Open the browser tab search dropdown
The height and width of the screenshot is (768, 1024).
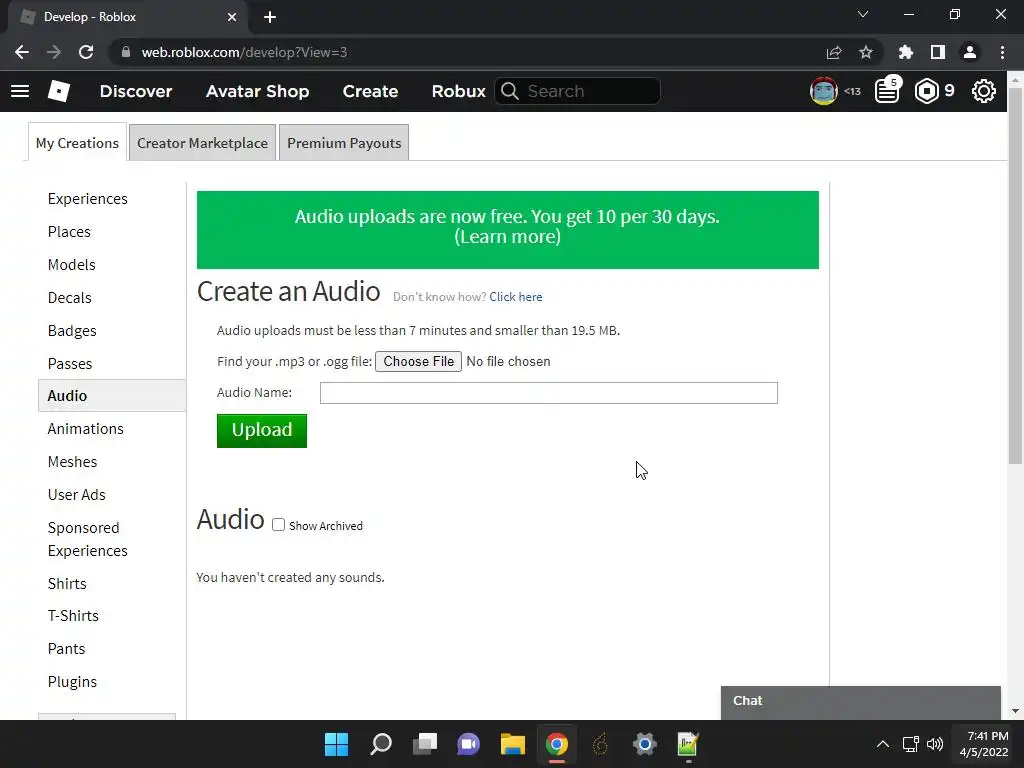point(863,14)
